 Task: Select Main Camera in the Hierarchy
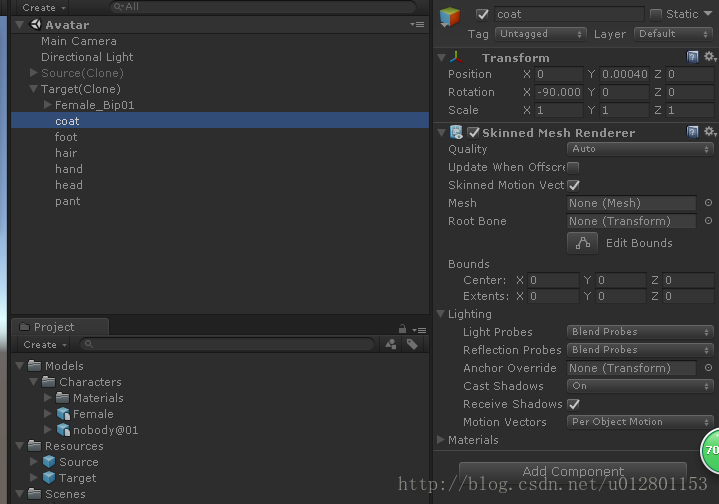[x=79, y=41]
